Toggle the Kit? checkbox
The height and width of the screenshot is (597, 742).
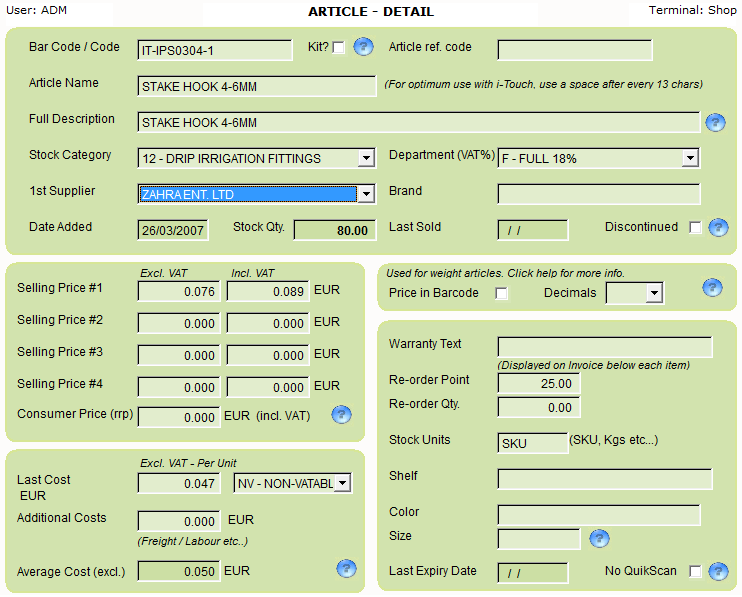coord(338,48)
